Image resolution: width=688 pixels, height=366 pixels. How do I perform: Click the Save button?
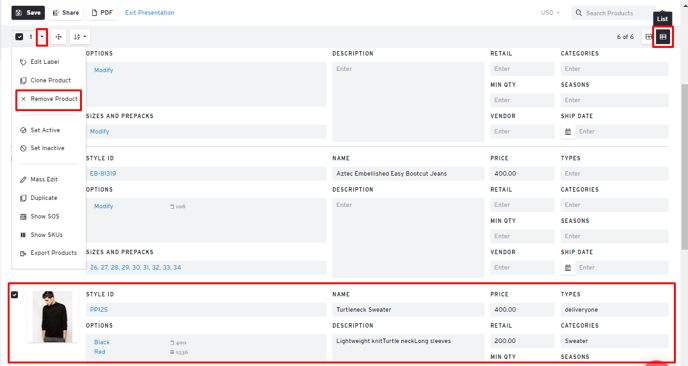coord(28,13)
